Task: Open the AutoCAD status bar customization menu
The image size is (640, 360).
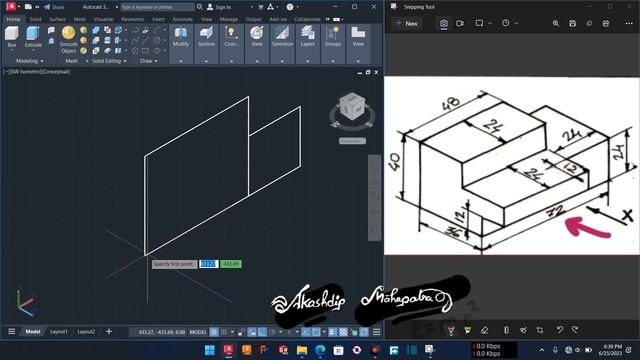Action: (376, 332)
